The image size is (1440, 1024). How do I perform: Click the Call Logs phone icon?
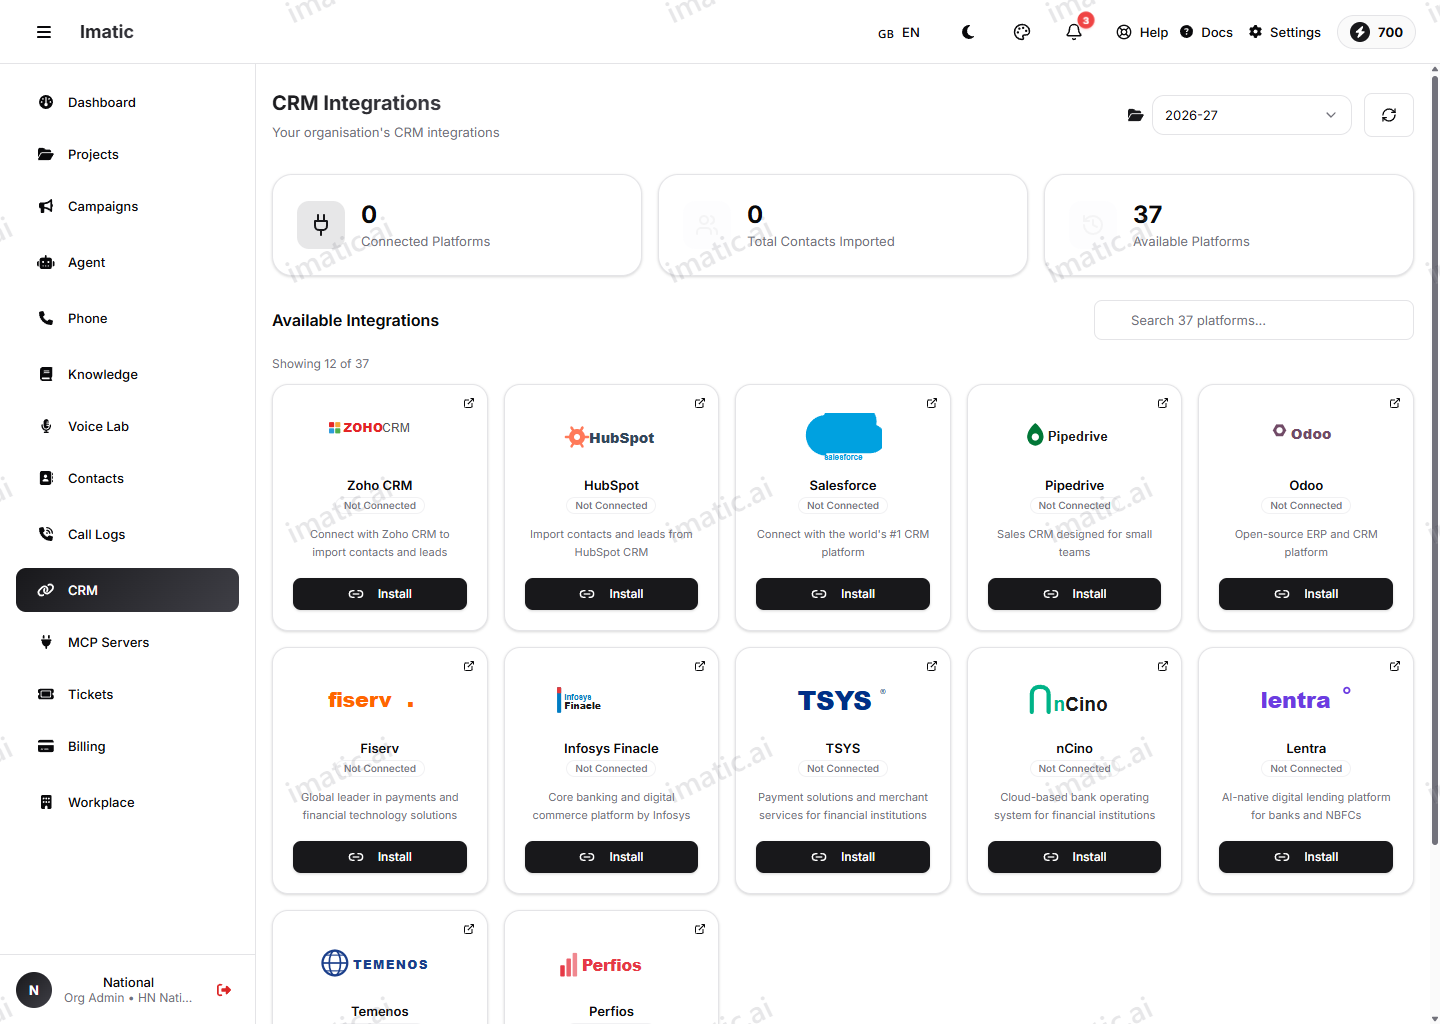point(46,534)
